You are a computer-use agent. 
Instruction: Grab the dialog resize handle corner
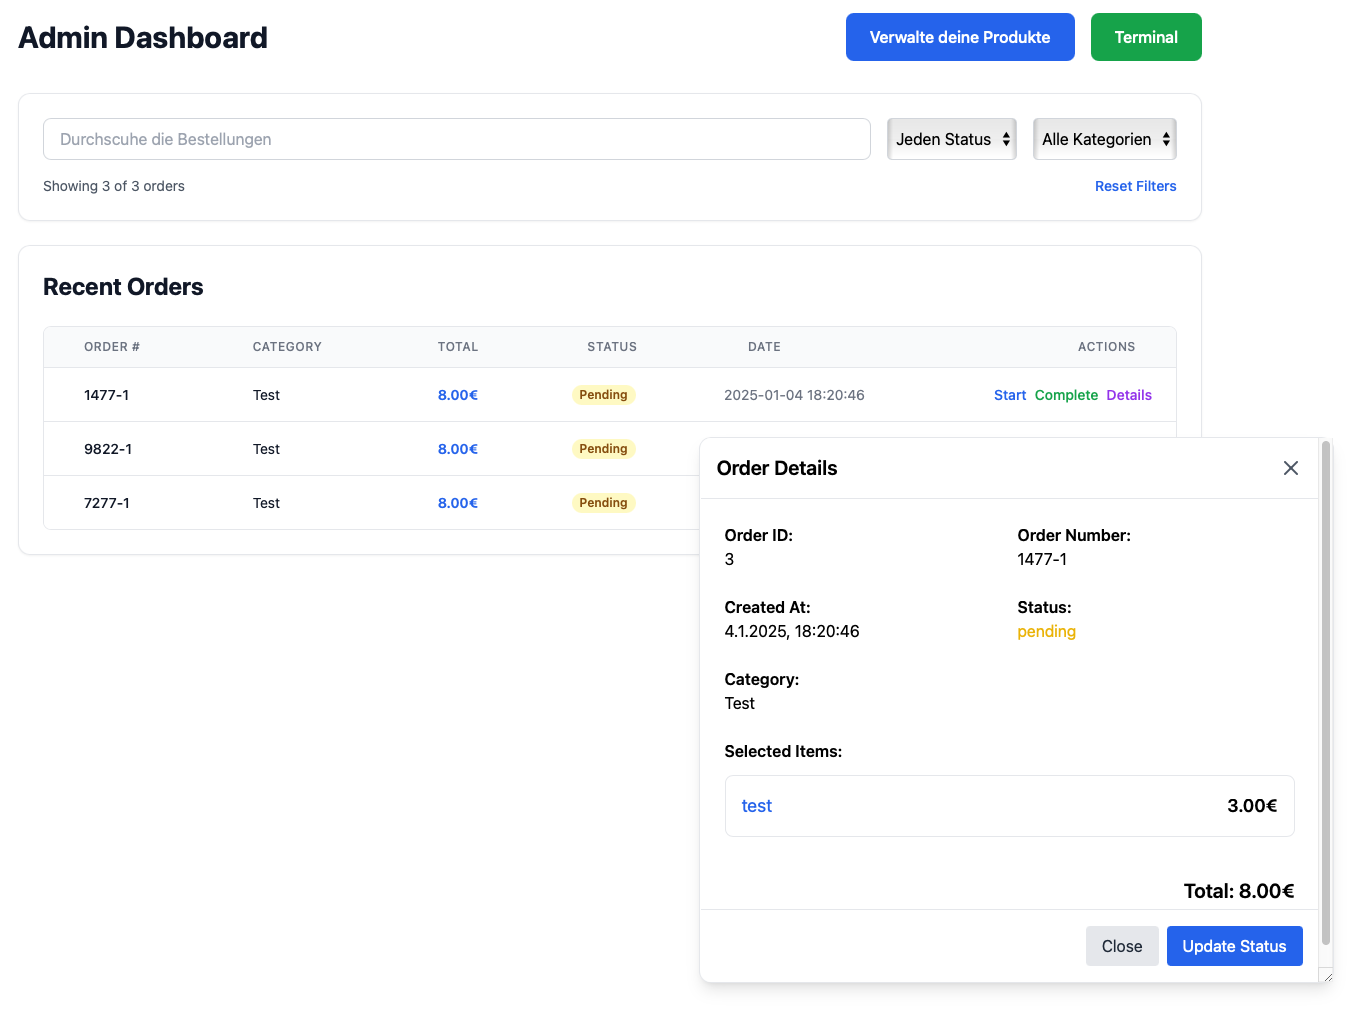(x=1326, y=976)
